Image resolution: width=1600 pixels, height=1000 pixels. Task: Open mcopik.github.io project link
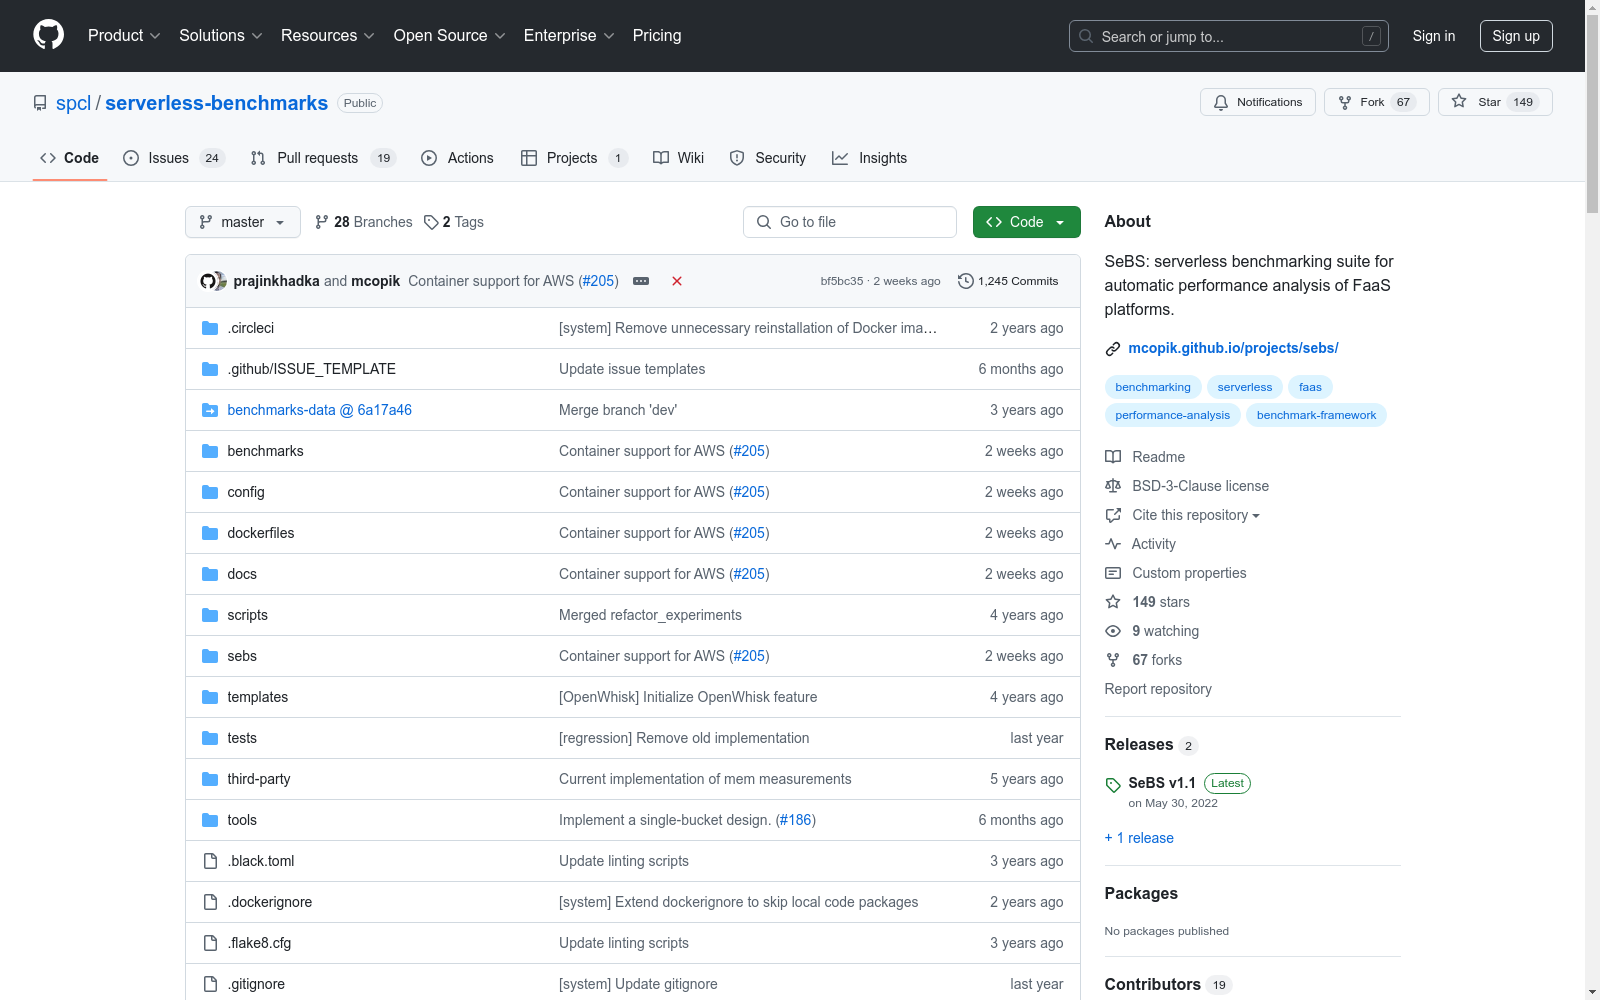(1233, 348)
